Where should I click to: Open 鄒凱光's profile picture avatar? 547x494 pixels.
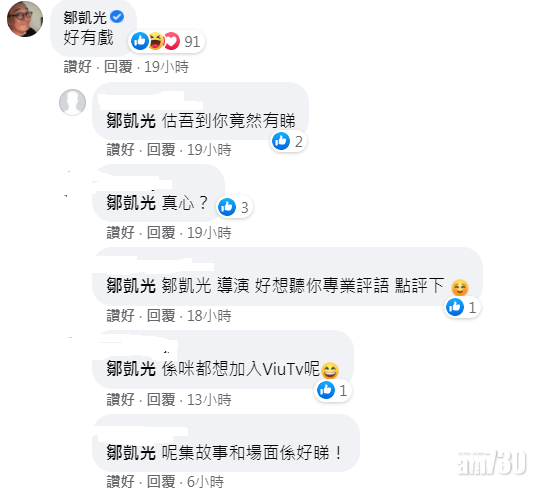(25, 19)
